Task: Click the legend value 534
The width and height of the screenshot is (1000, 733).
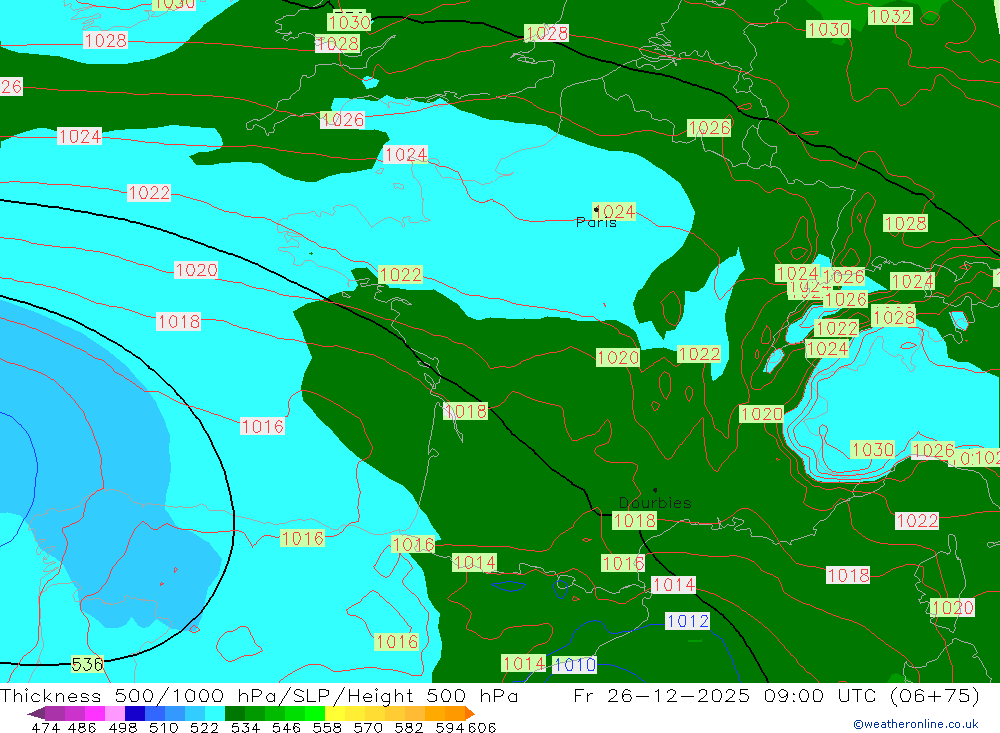Action: click(x=246, y=727)
